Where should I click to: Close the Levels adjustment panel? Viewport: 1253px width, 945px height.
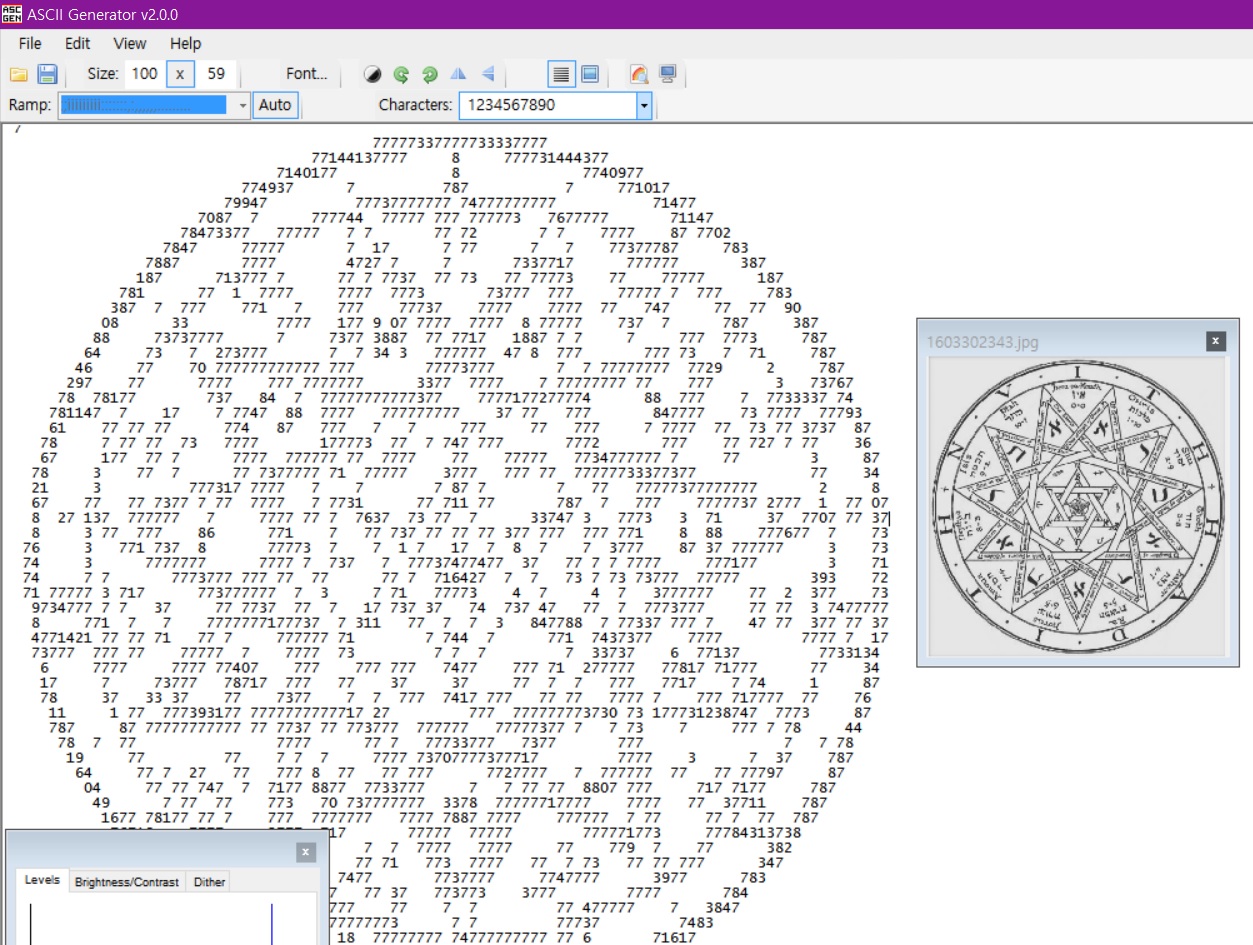306,852
